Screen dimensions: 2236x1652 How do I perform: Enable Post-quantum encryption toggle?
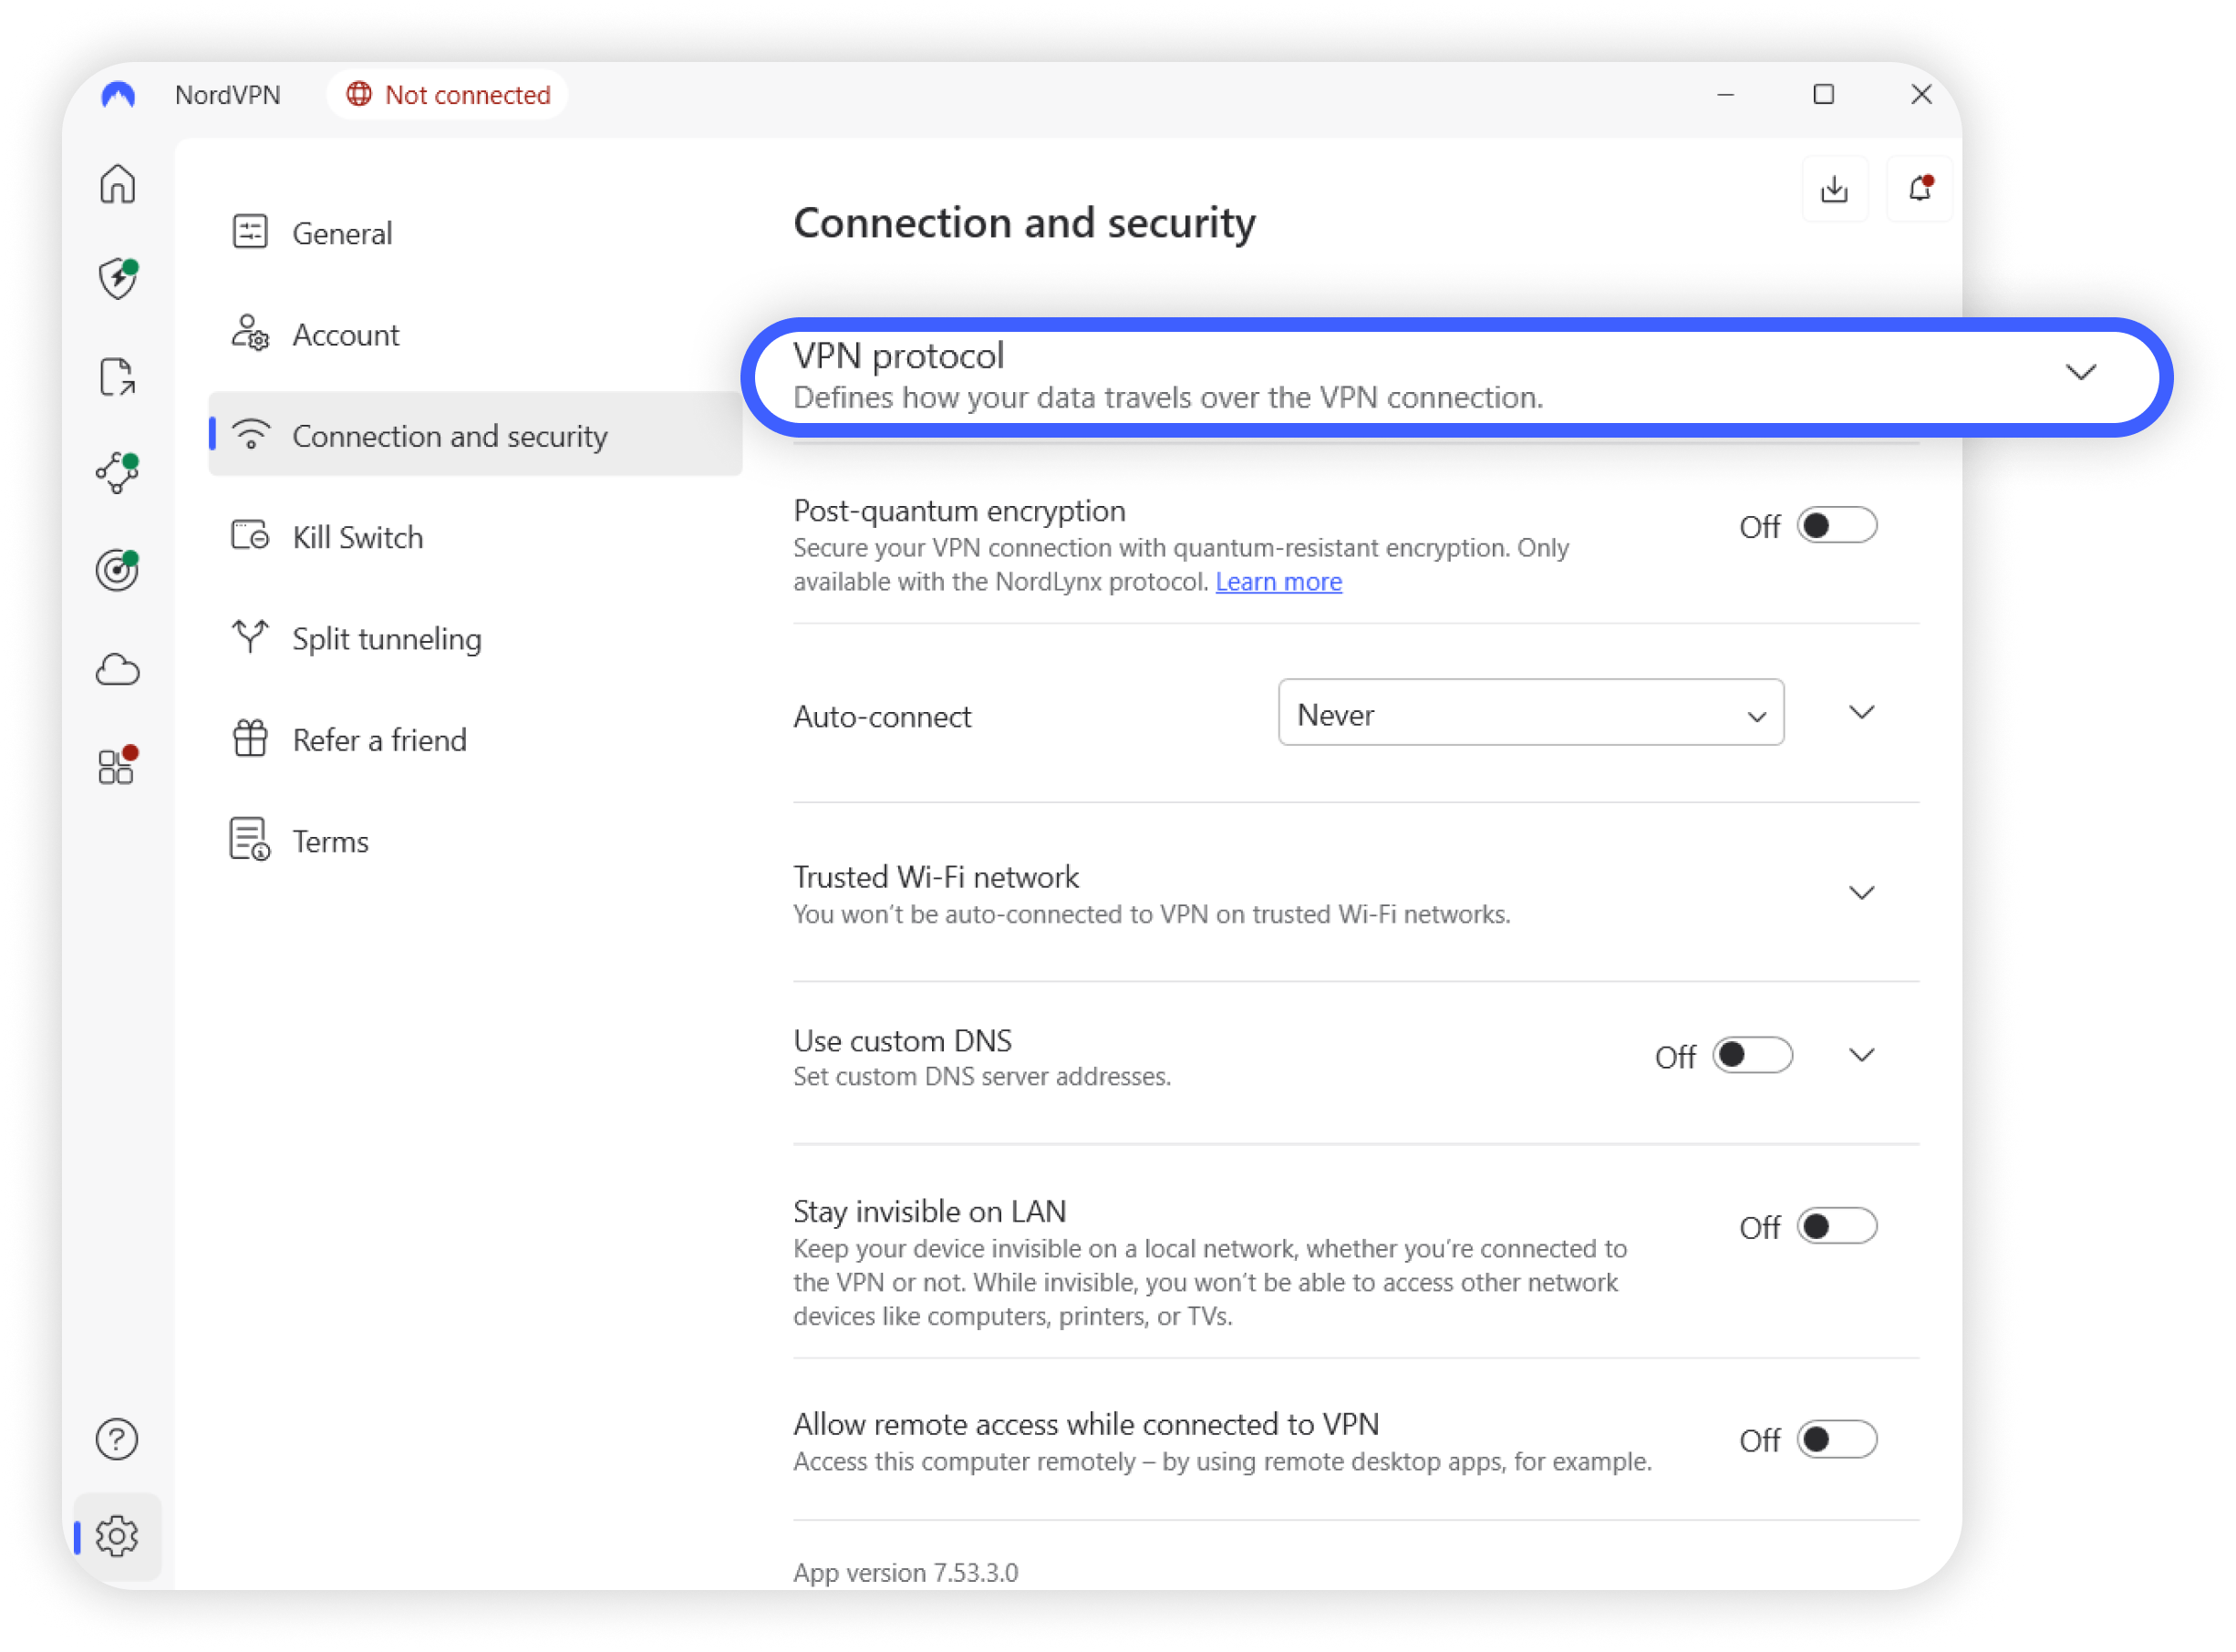(1836, 526)
